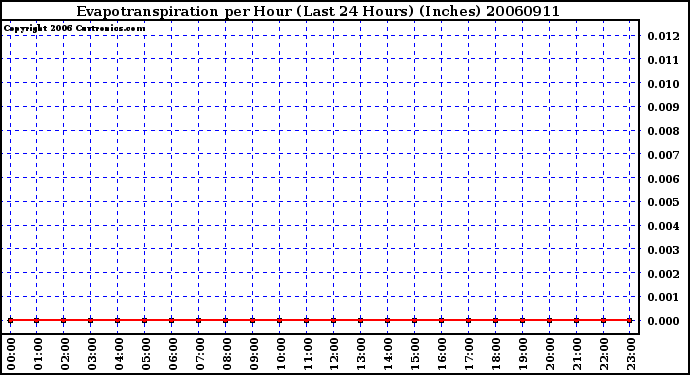Click the 0.003 y-axis label
The width and height of the screenshot is (690, 375).
coord(663,250)
